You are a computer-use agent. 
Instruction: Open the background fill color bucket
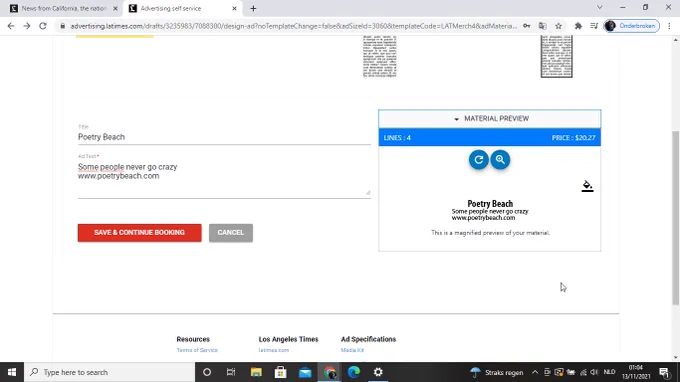(x=587, y=186)
